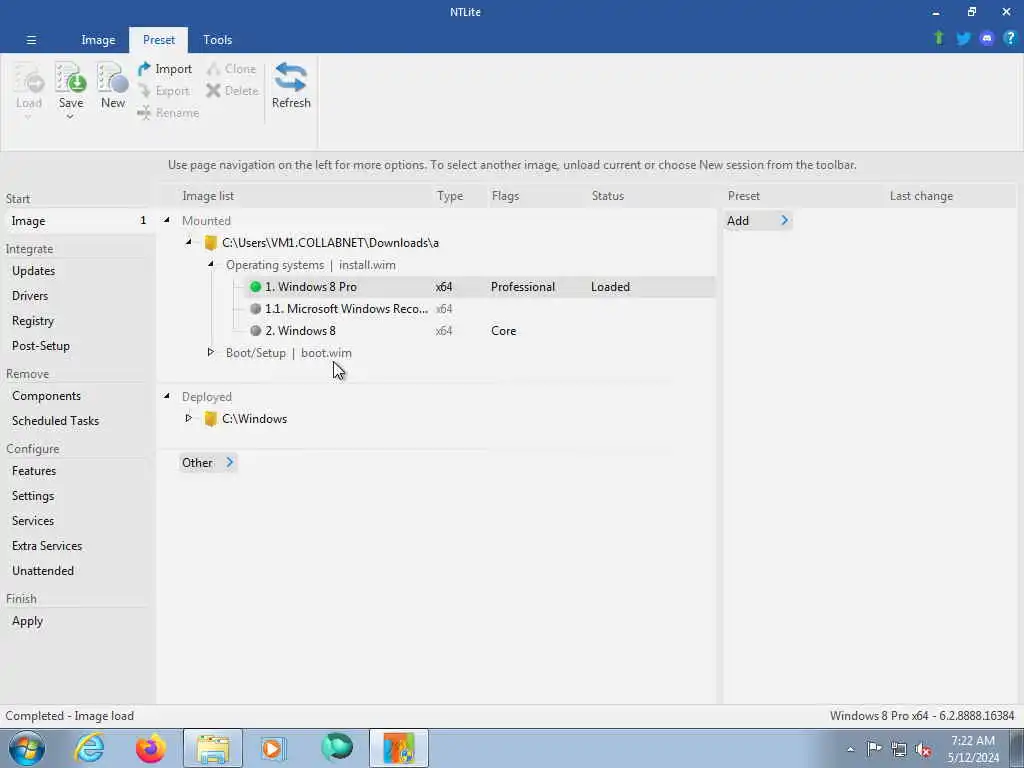This screenshot has width=1024, height=768.
Task: Open the media player taskbar icon
Action: point(273,748)
